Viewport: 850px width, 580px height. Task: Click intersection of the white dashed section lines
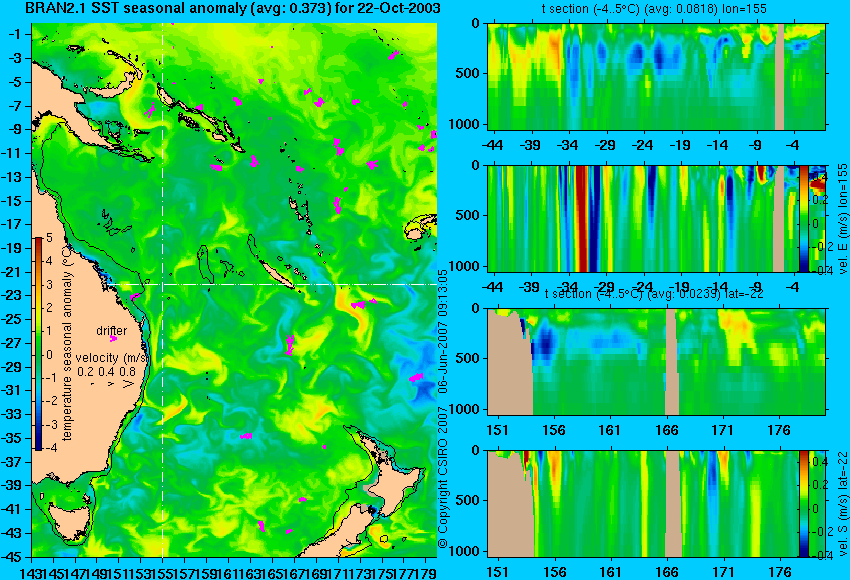tap(163, 284)
